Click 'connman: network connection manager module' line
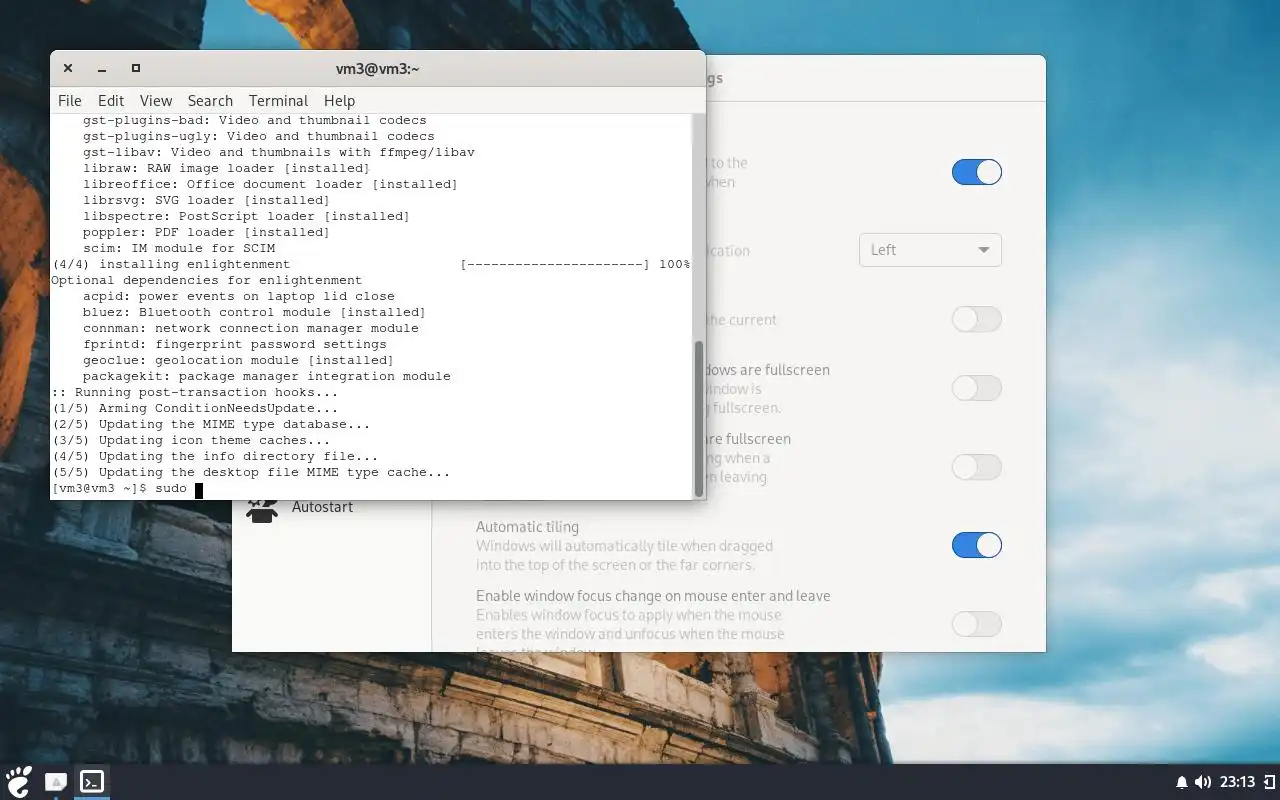This screenshot has width=1280, height=800. [x=251, y=328]
